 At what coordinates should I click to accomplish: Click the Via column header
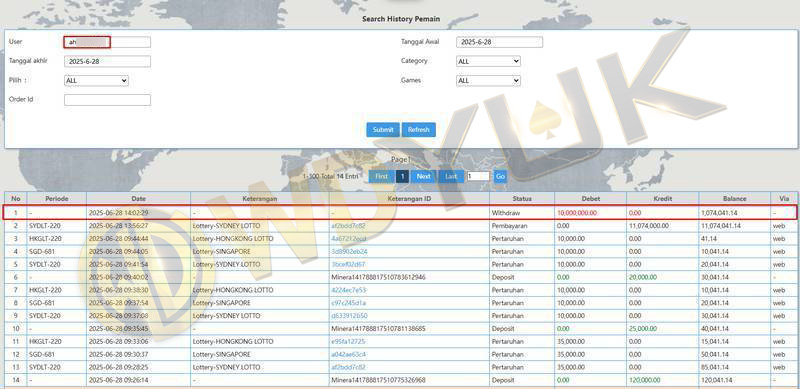(x=784, y=199)
